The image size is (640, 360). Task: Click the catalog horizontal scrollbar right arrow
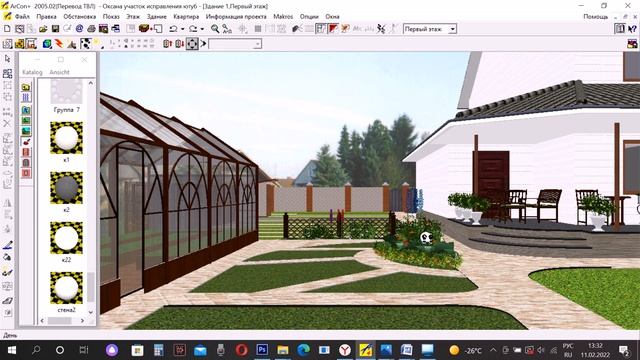tap(82, 321)
